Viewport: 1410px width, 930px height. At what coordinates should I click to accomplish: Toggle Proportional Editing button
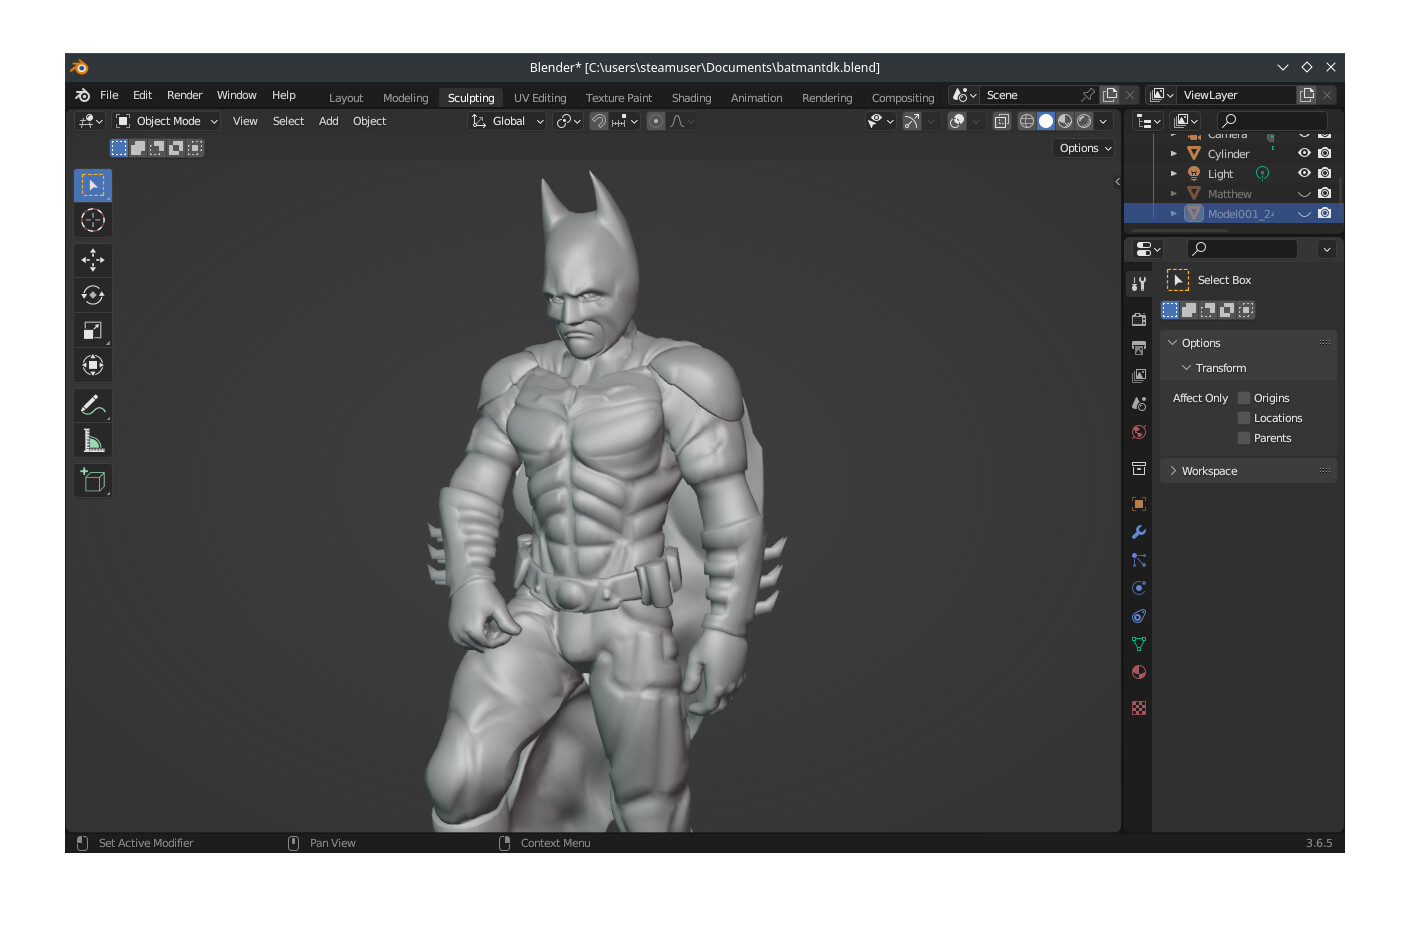coord(656,121)
